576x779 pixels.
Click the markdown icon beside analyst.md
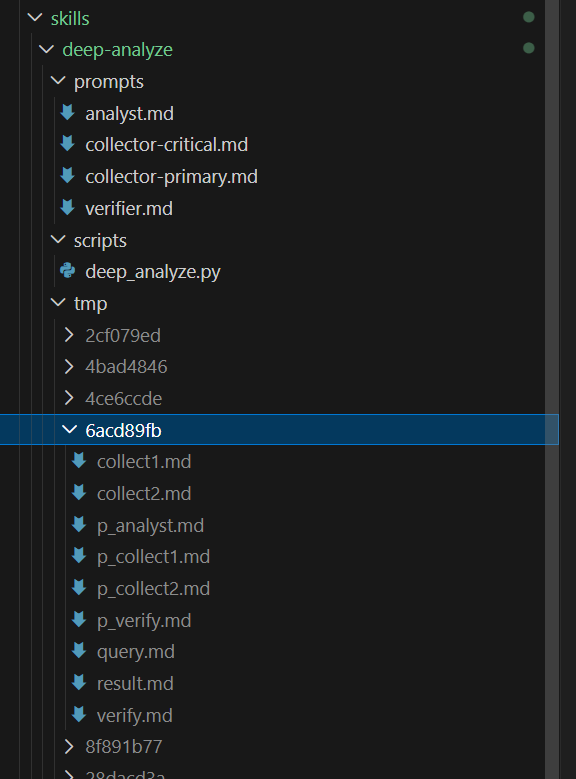[68, 113]
